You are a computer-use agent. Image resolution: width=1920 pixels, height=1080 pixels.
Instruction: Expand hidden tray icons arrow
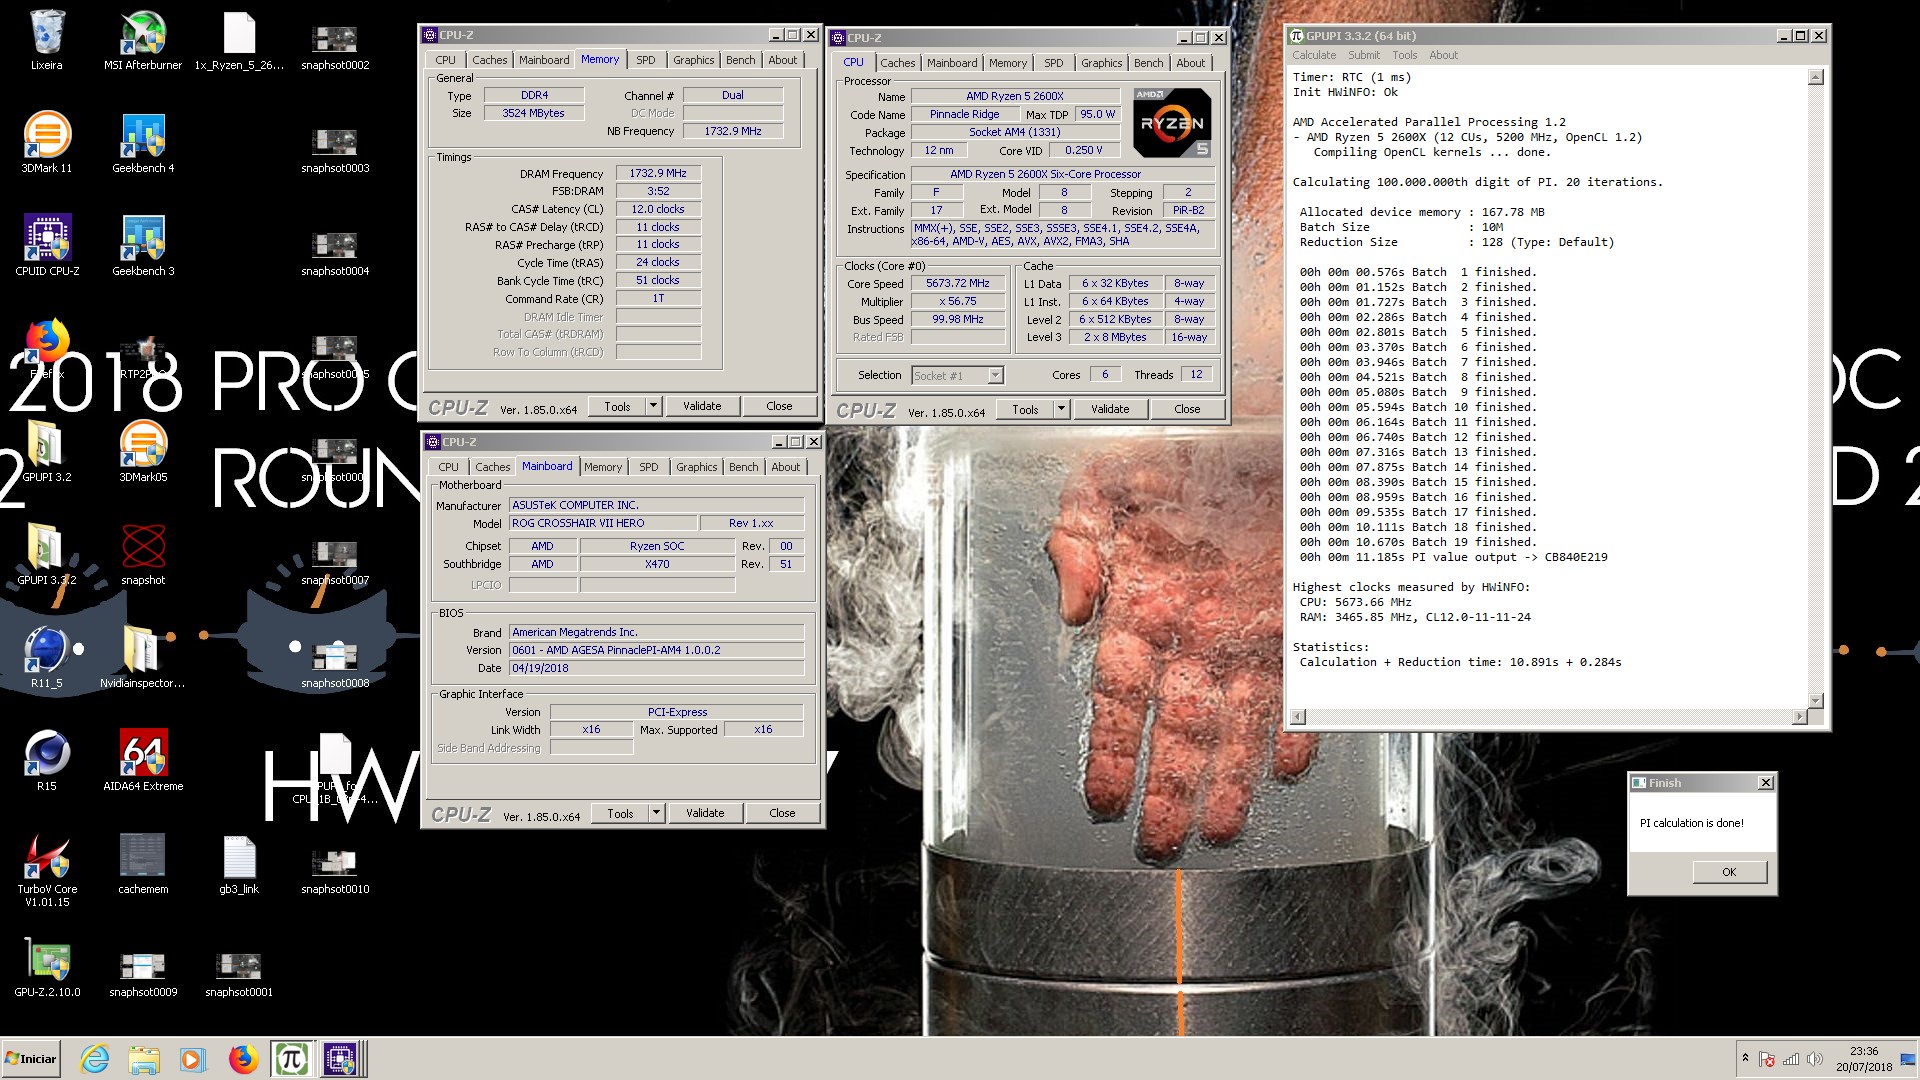pyautogui.click(x=1745, y=1058)
